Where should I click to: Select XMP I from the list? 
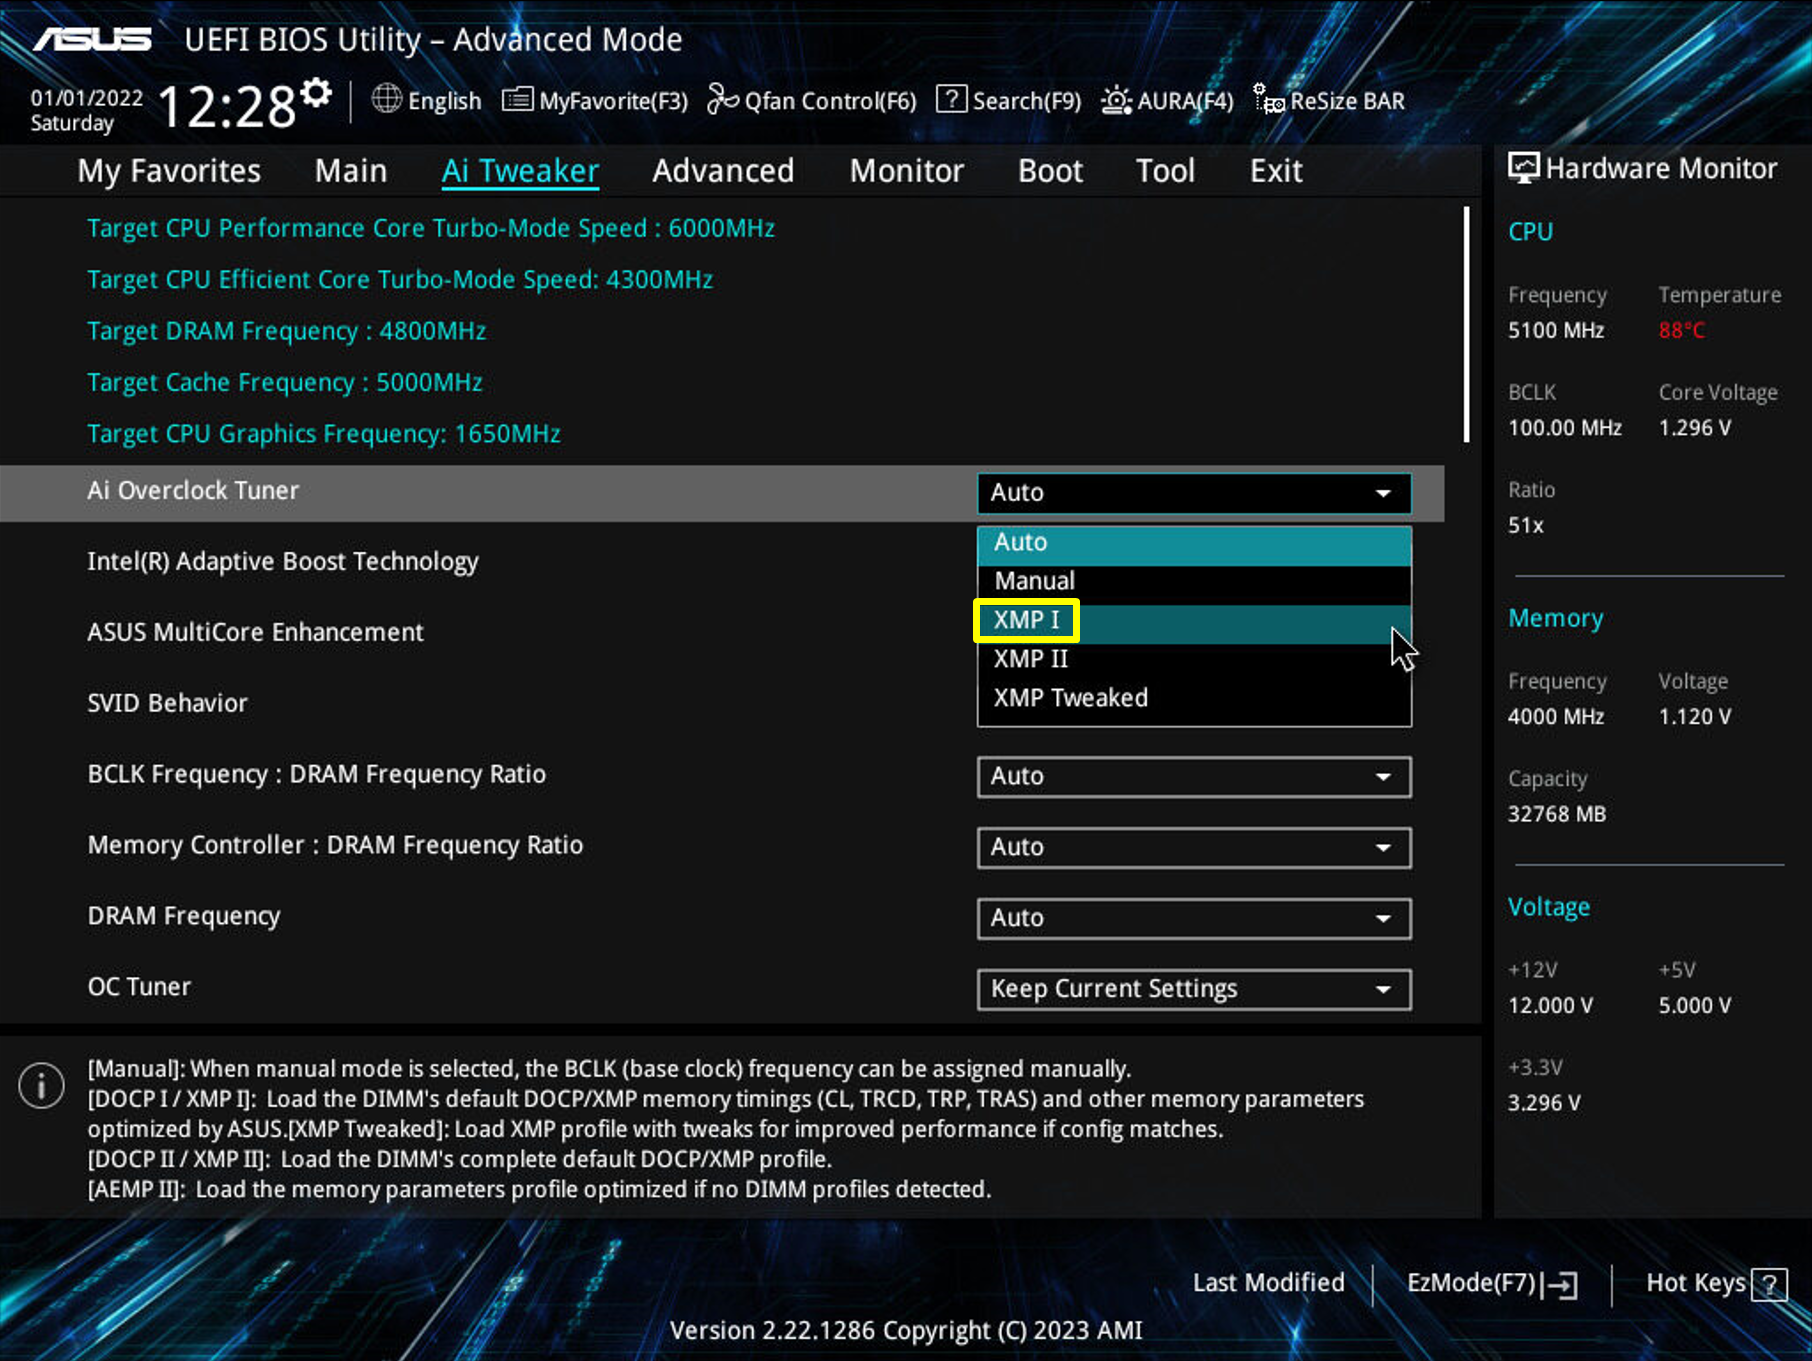tap(1026, 619)
